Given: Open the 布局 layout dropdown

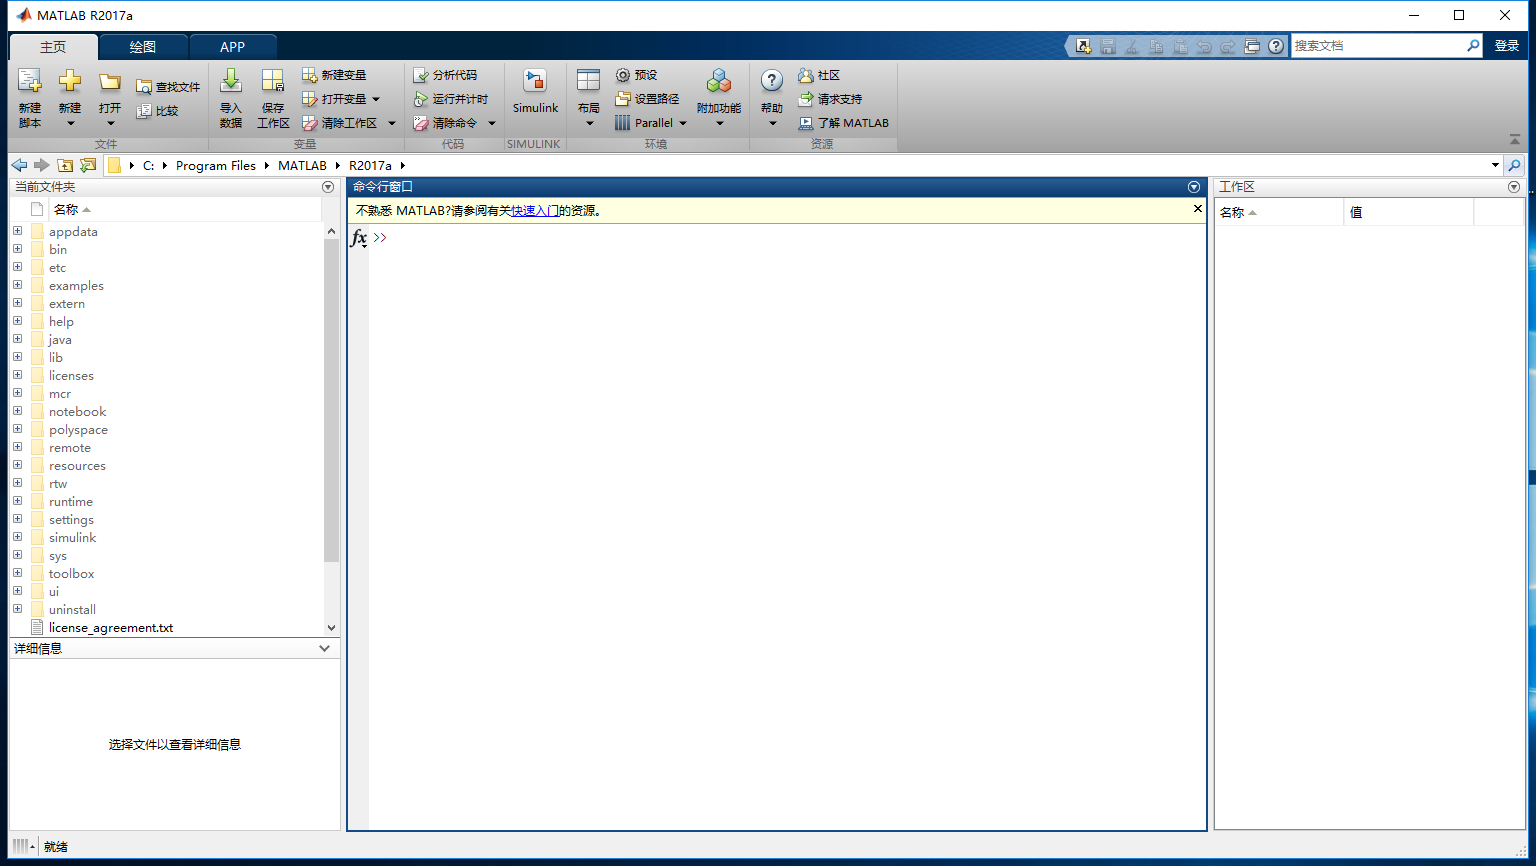Looking at the screenshot, I should coord(589,98).
